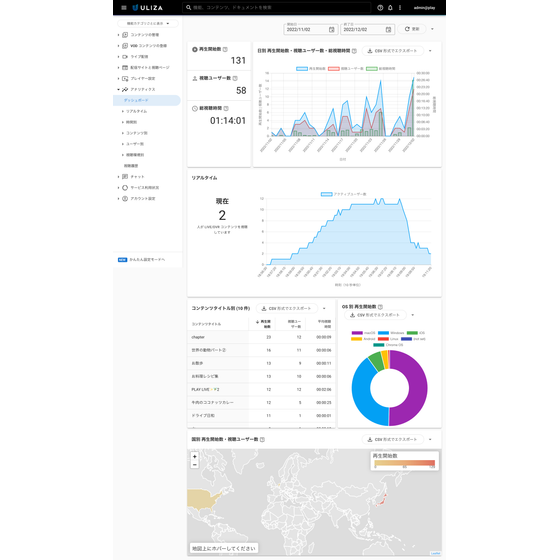Click the purple macOS segment of the donut chart

pyautogui.click(x=418, y=389)
